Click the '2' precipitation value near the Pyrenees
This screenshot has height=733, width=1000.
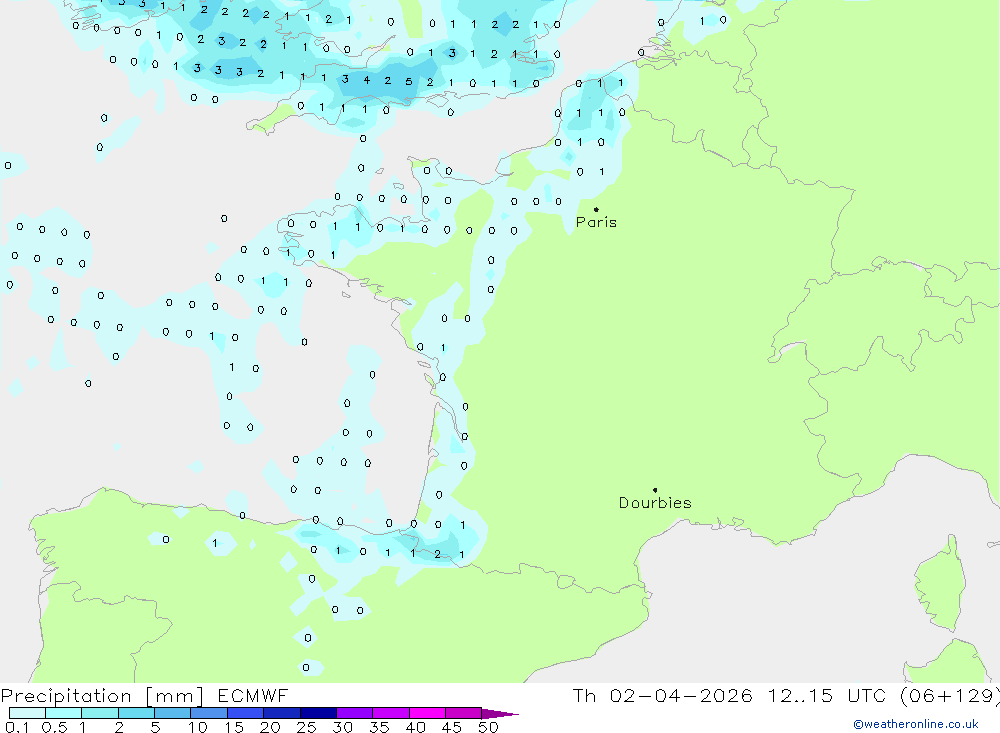[438, 554]
